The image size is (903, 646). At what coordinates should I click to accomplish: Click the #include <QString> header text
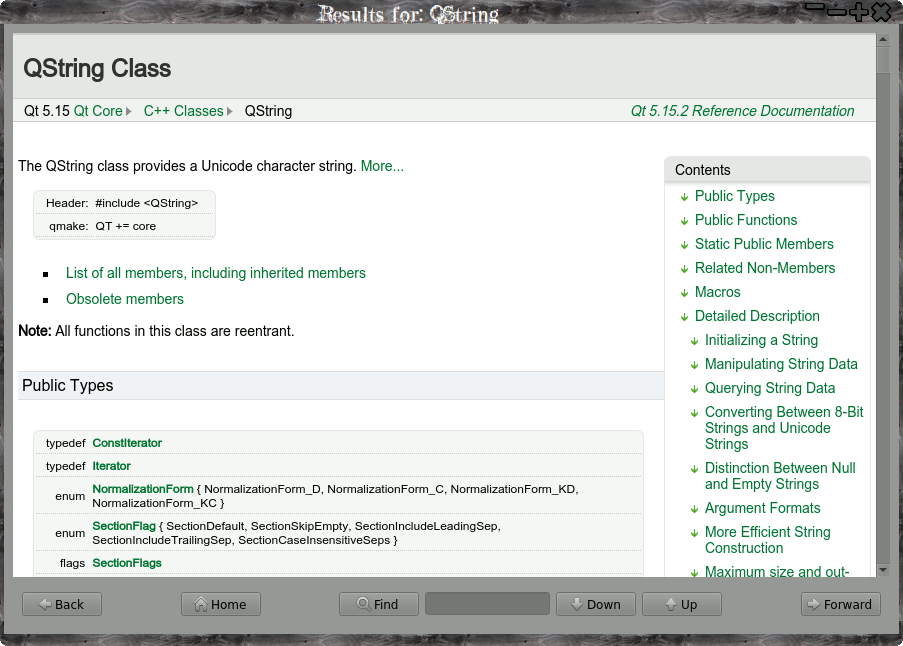tap(146, 203)
